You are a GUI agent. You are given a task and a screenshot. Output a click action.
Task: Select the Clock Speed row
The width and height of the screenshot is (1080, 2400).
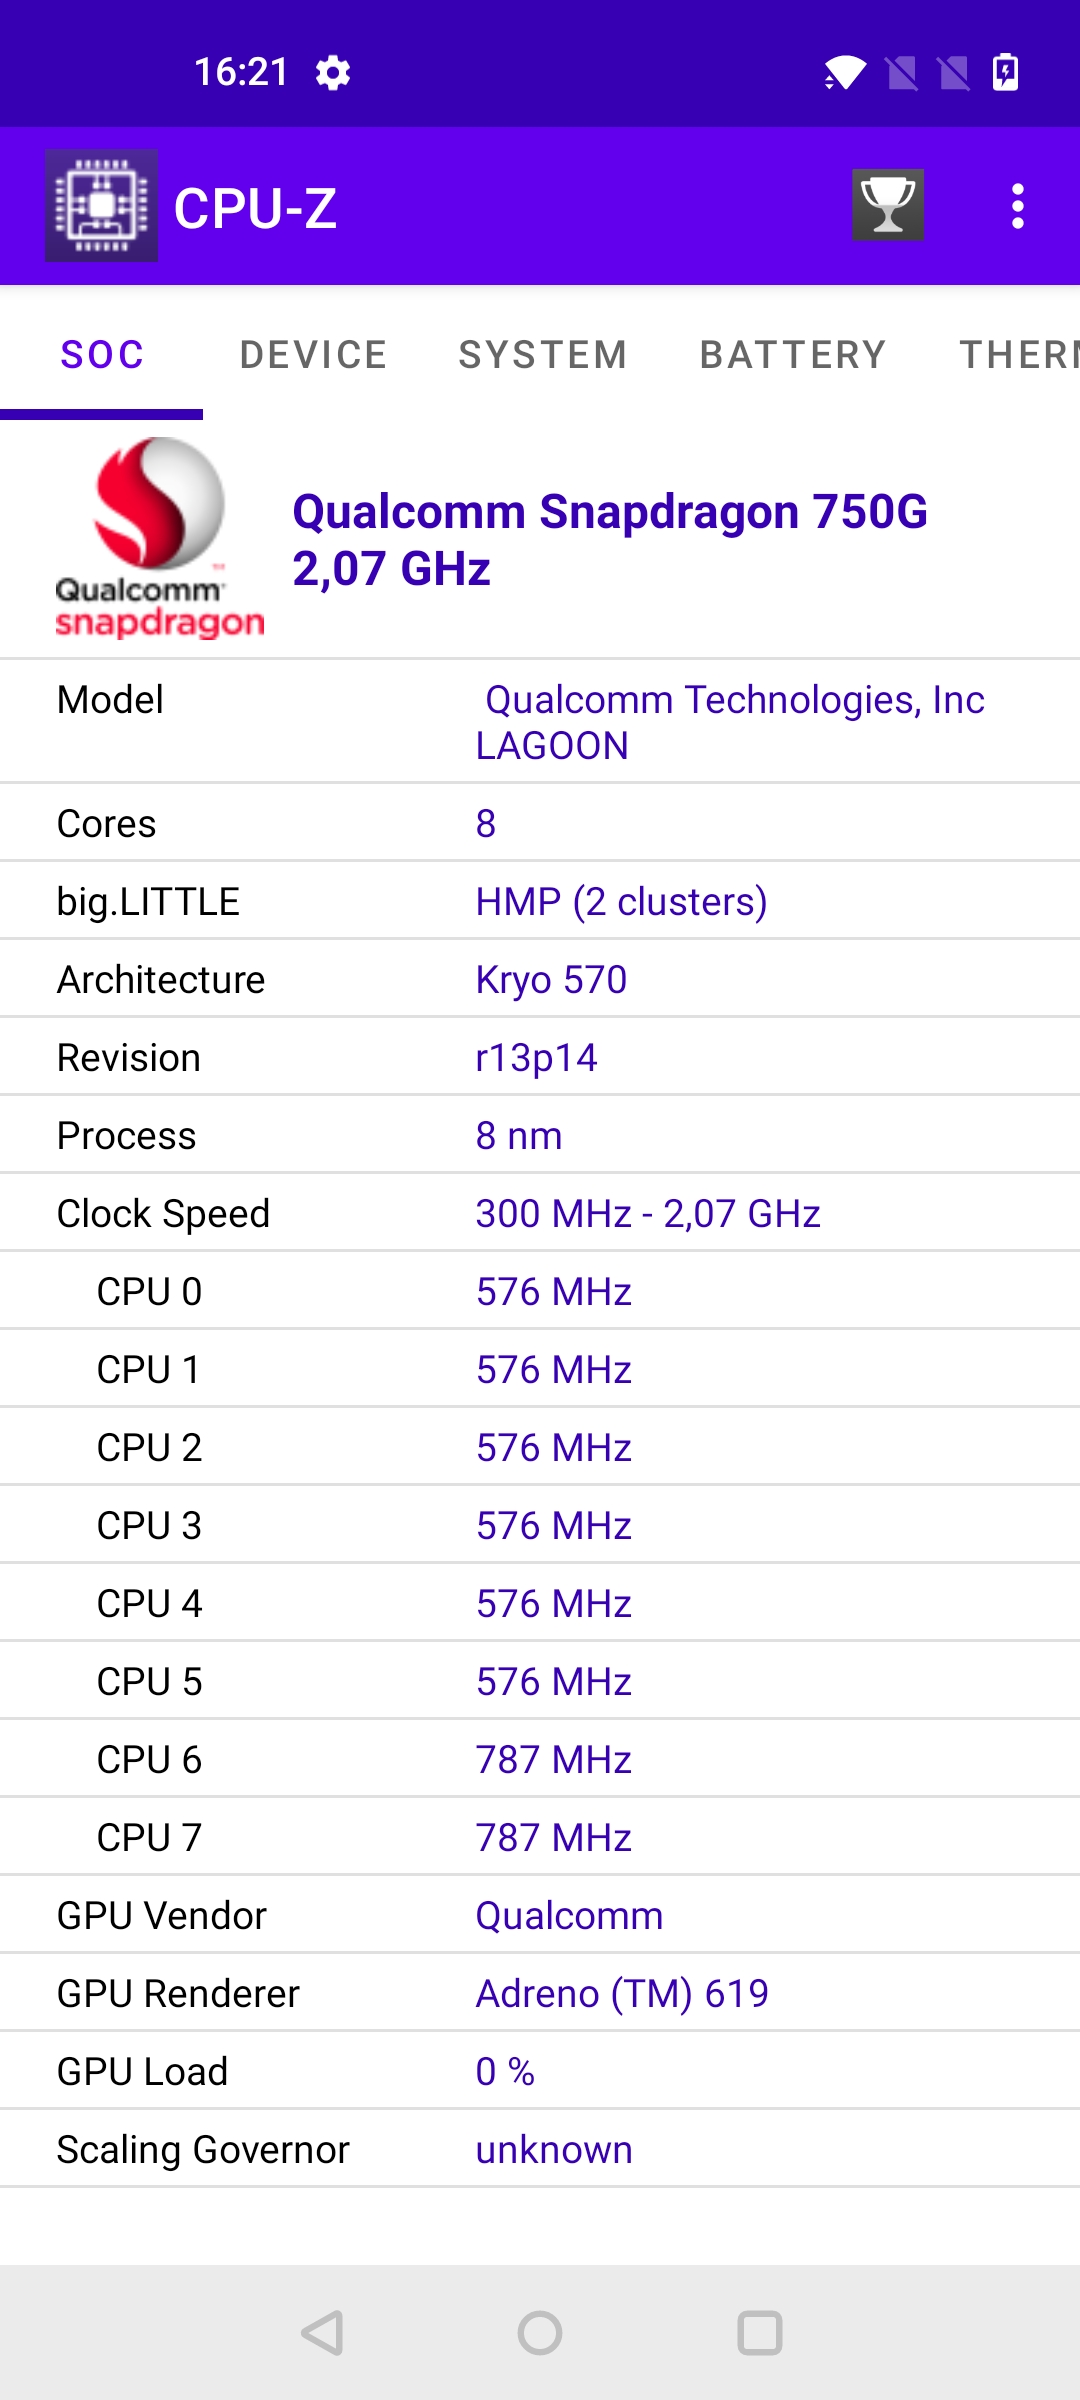[540, 1213]
